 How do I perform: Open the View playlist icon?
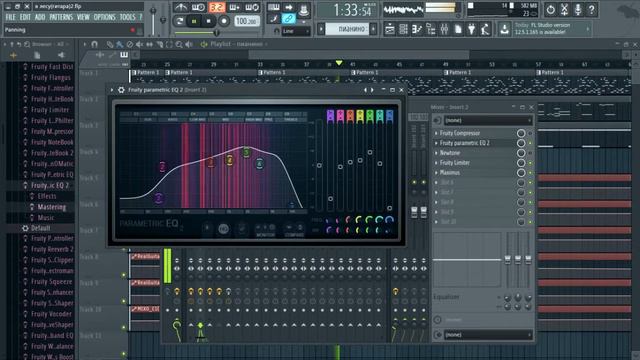[390, 29]
